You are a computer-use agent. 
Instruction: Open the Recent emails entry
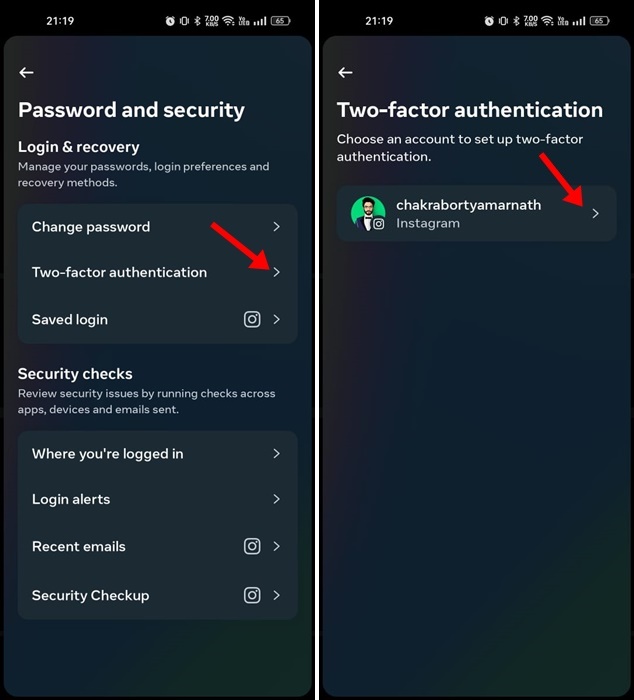158,546
